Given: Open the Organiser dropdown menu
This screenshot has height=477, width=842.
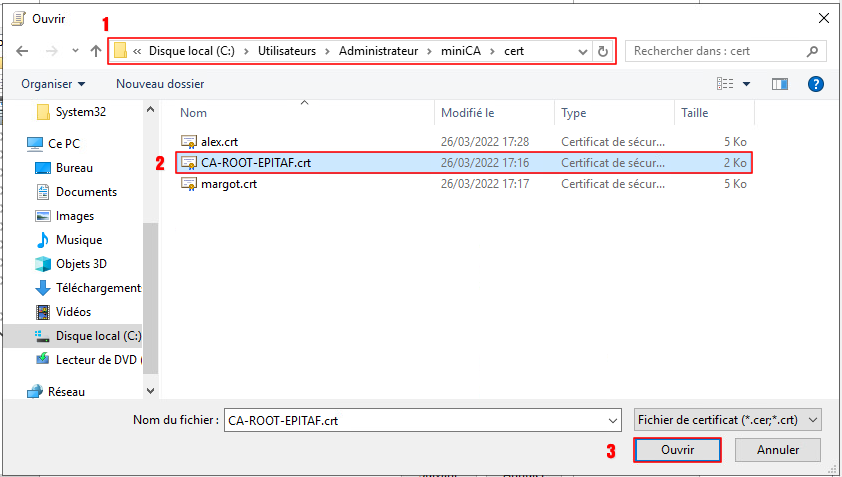Looking at the screenshot, I should pos(53,85).
